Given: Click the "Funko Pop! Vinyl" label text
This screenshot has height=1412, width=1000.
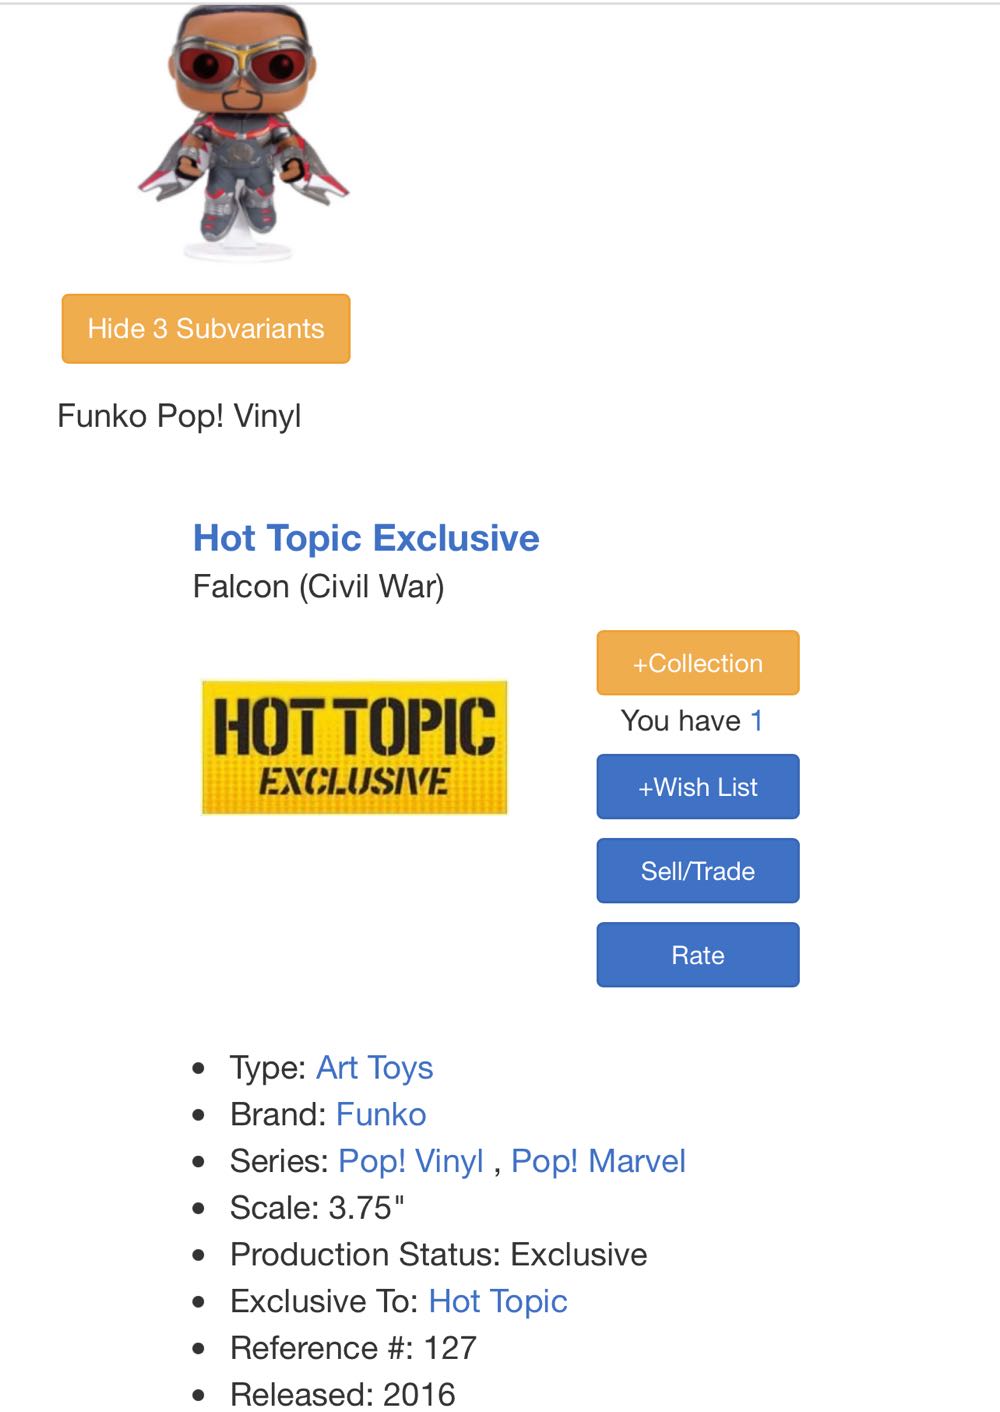Looking at the screenshot, I should tap(179, 416).
